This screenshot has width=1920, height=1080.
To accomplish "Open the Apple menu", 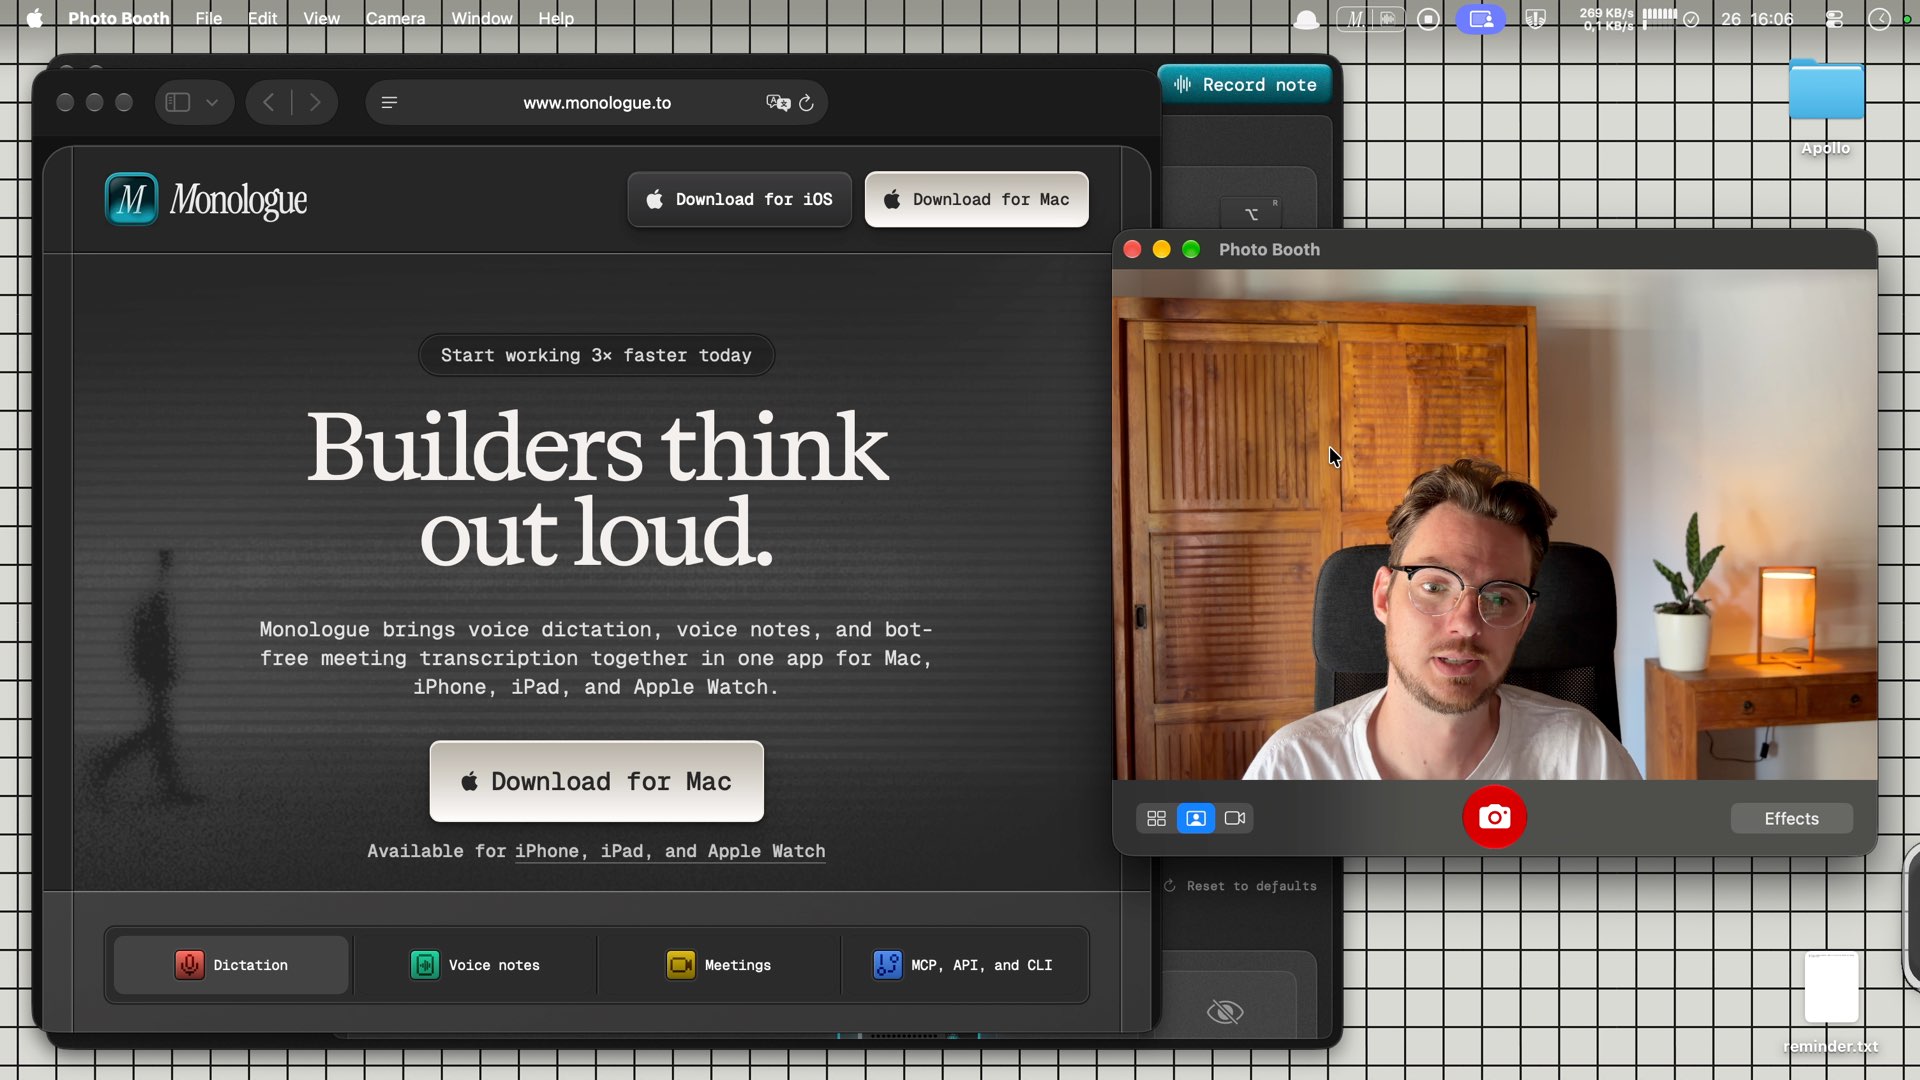I will [34, 18].
